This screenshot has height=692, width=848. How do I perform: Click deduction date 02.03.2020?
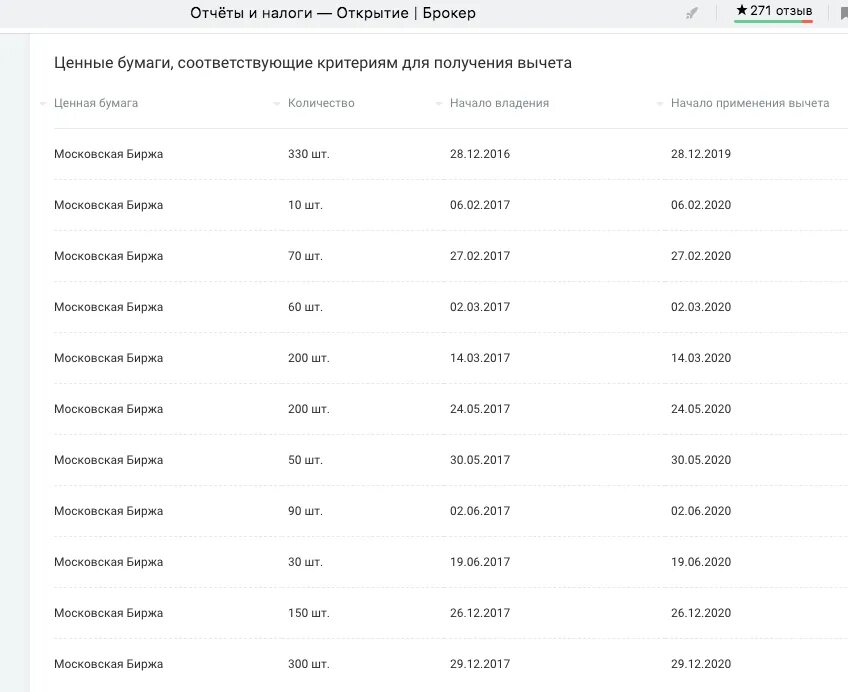(701, 307)
